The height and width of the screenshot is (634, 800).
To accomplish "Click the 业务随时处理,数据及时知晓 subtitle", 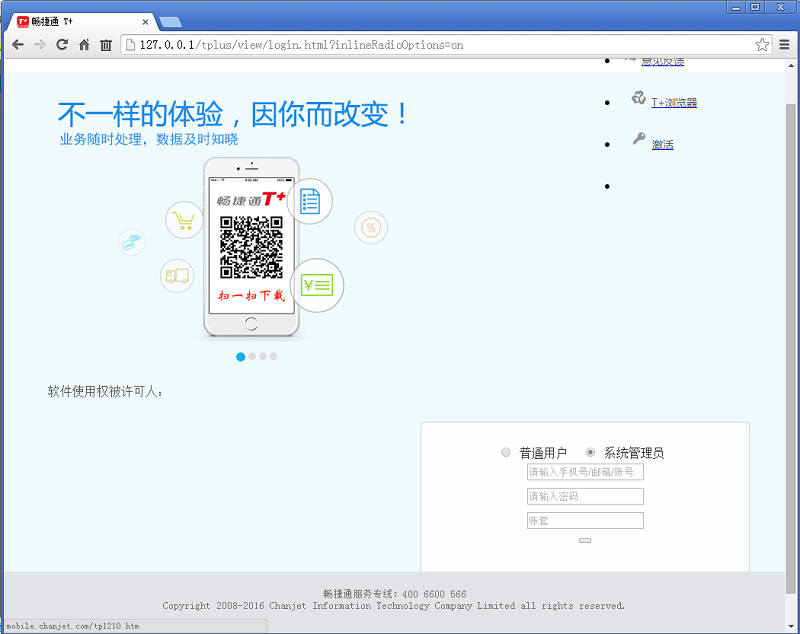I will (x=148, y=139).
